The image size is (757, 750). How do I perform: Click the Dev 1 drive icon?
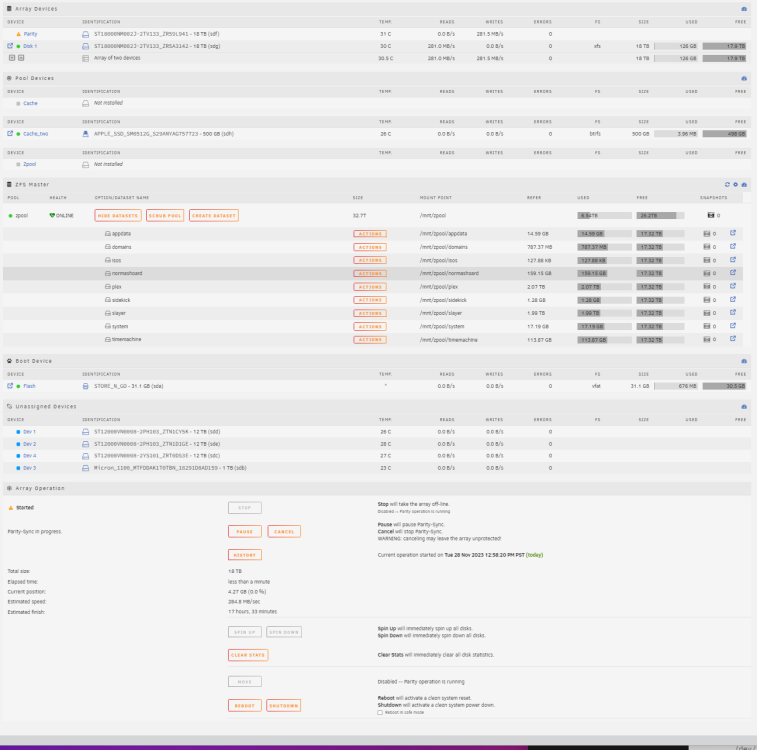[x=85, y=432]
